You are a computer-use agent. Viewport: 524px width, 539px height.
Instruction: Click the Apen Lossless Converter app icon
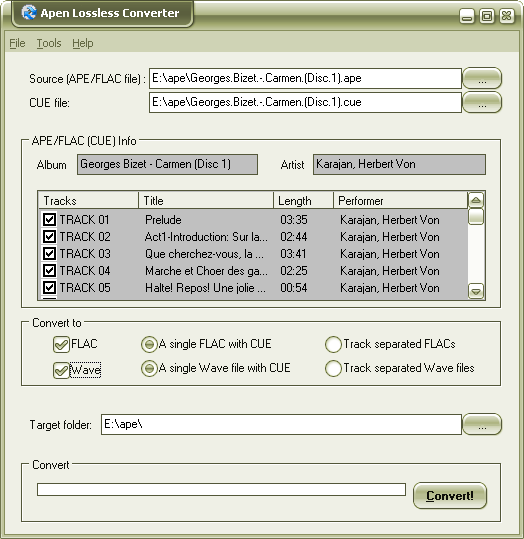click(x=29, y=13)
